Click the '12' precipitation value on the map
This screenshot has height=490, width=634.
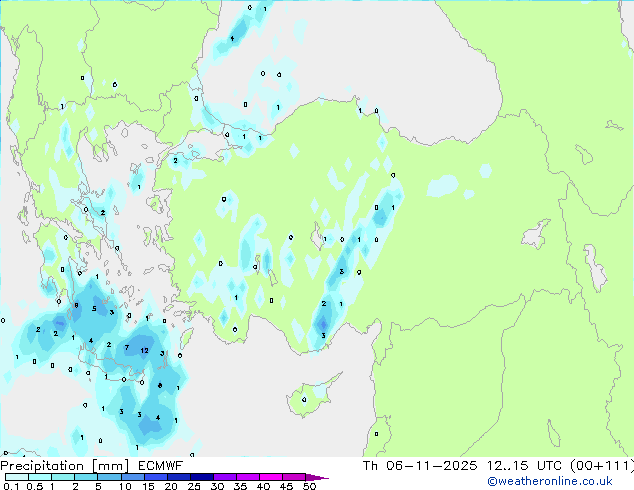[144, 351]
